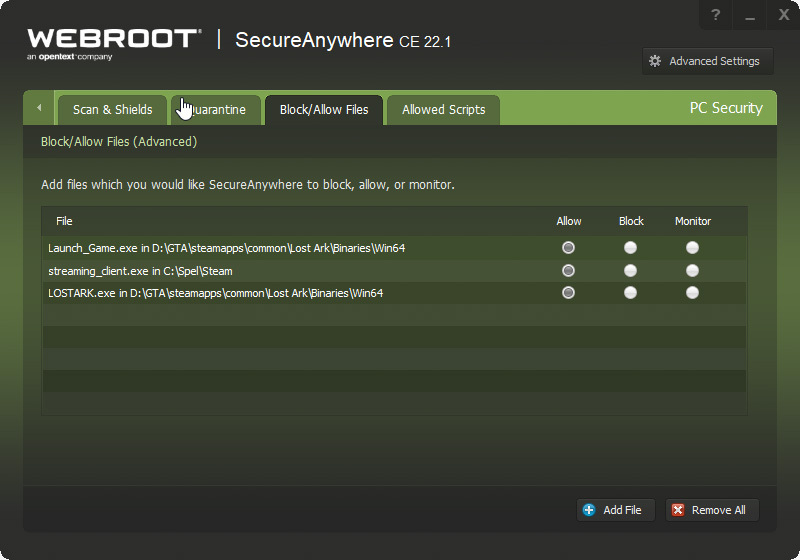Open the Block/Allow Files tab
800x560 pixels.
[324, 110]
